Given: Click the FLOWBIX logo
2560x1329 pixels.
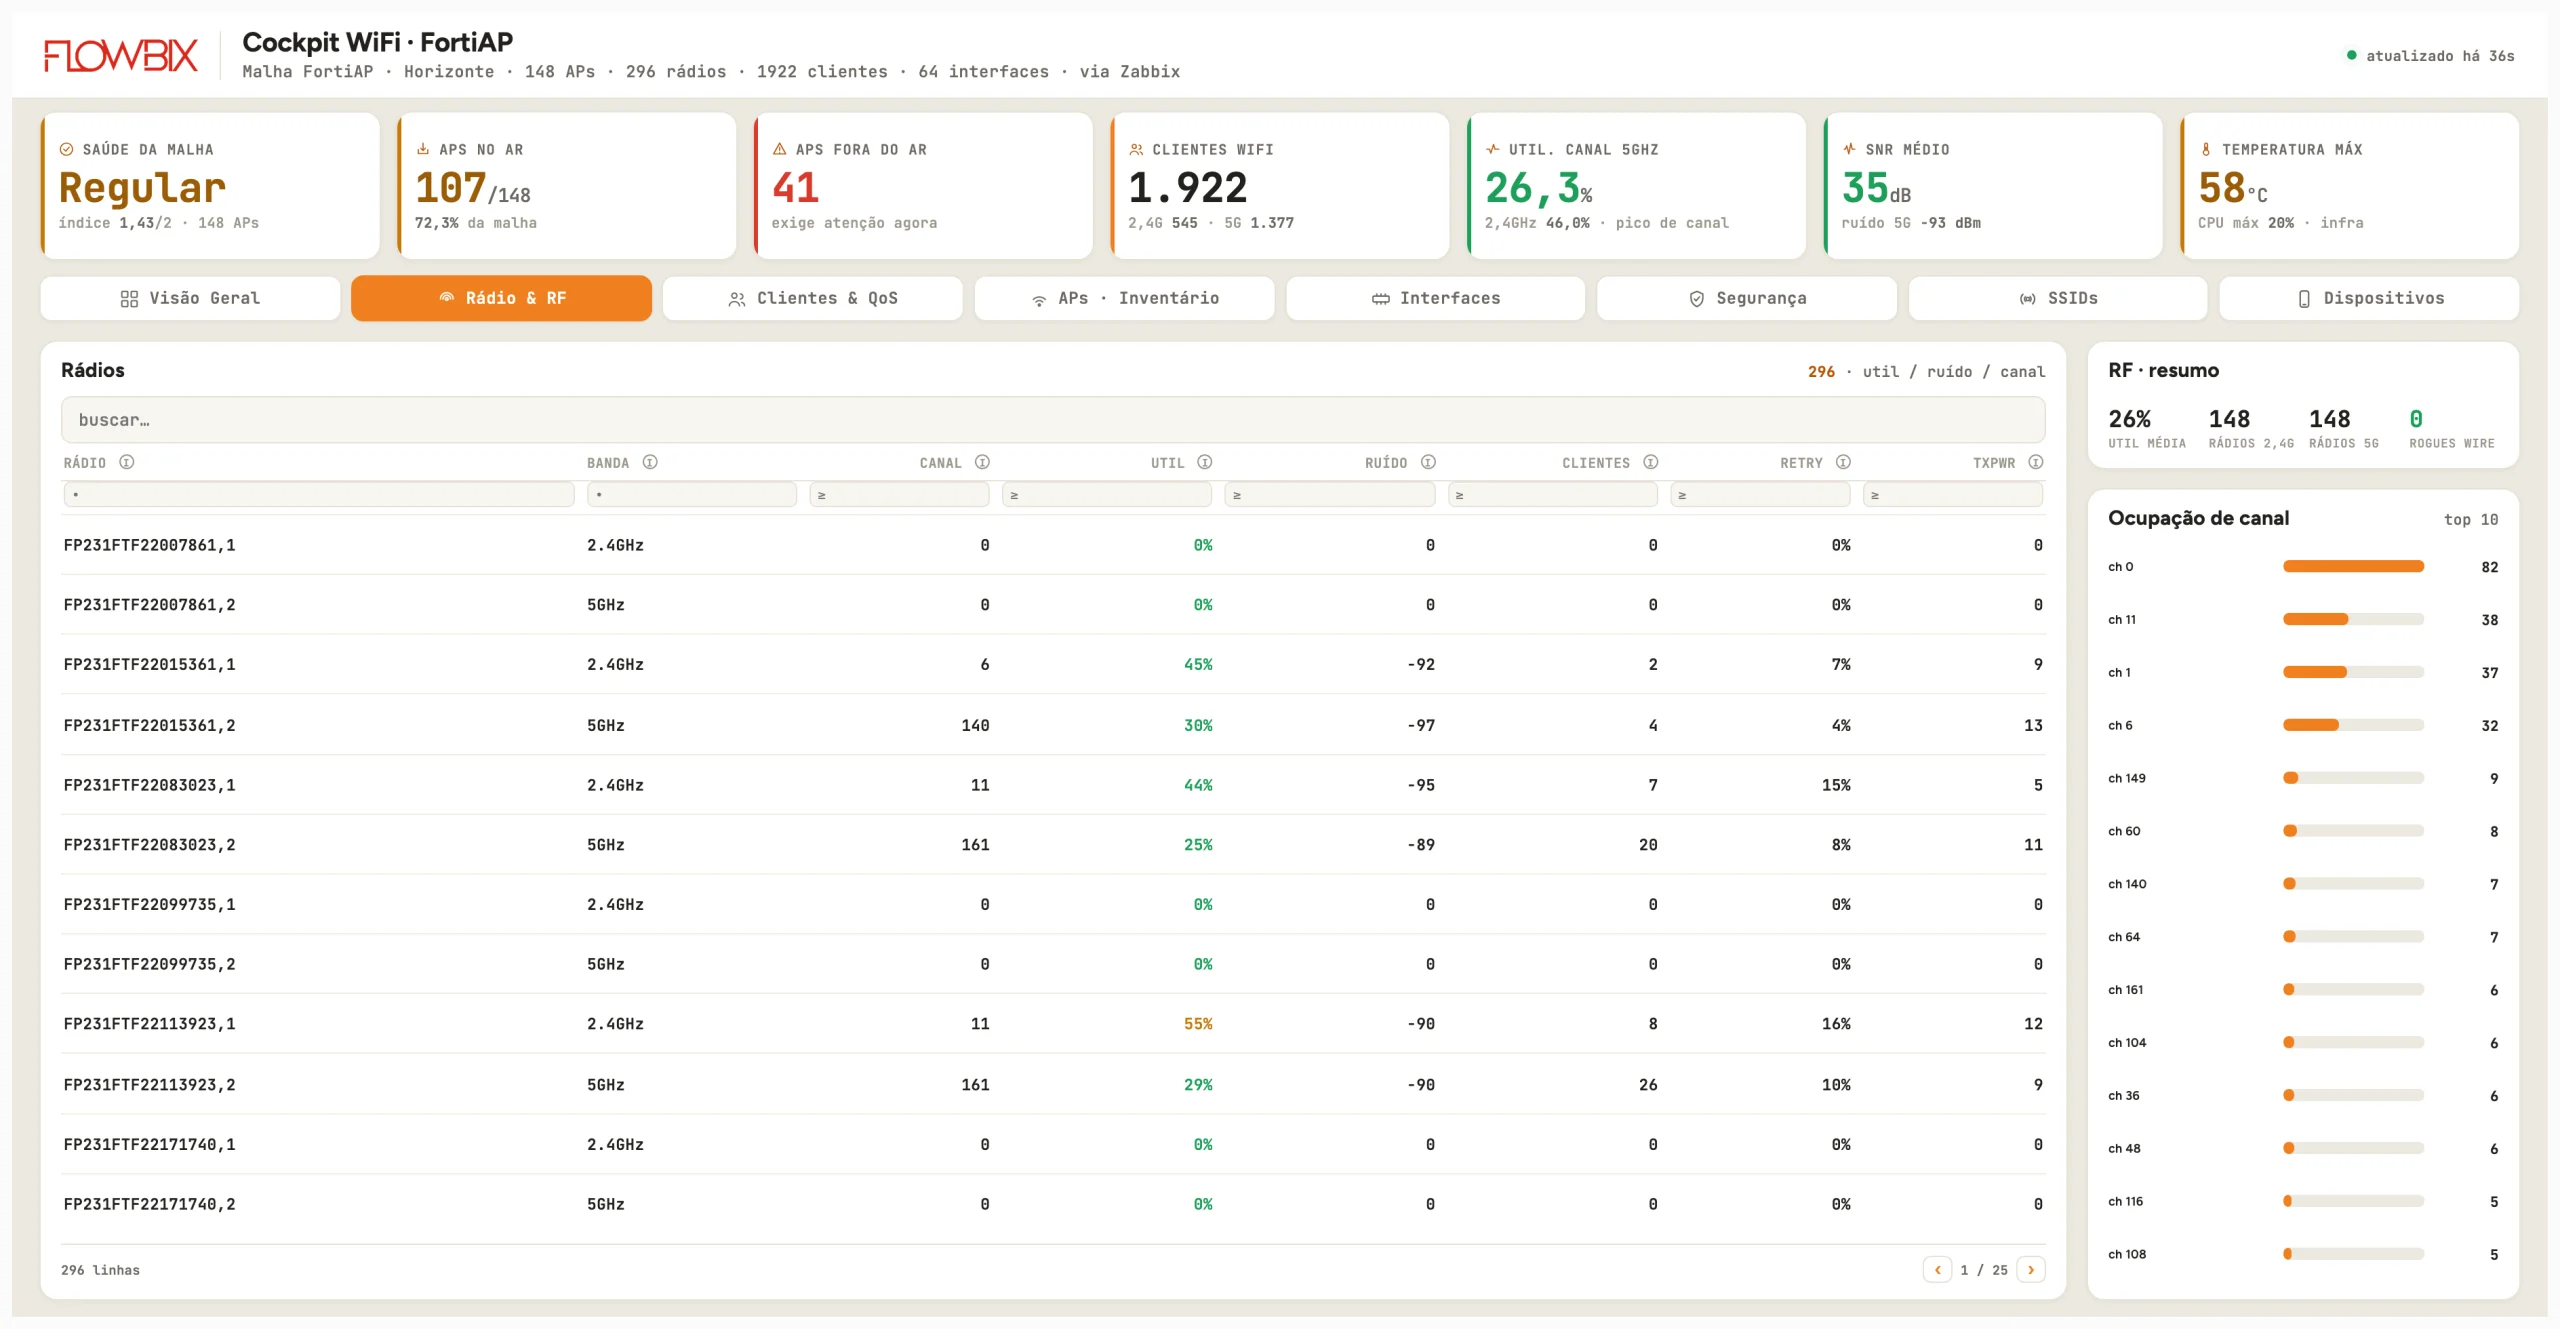Looking at the screenshot, I should tap(121, 55).
